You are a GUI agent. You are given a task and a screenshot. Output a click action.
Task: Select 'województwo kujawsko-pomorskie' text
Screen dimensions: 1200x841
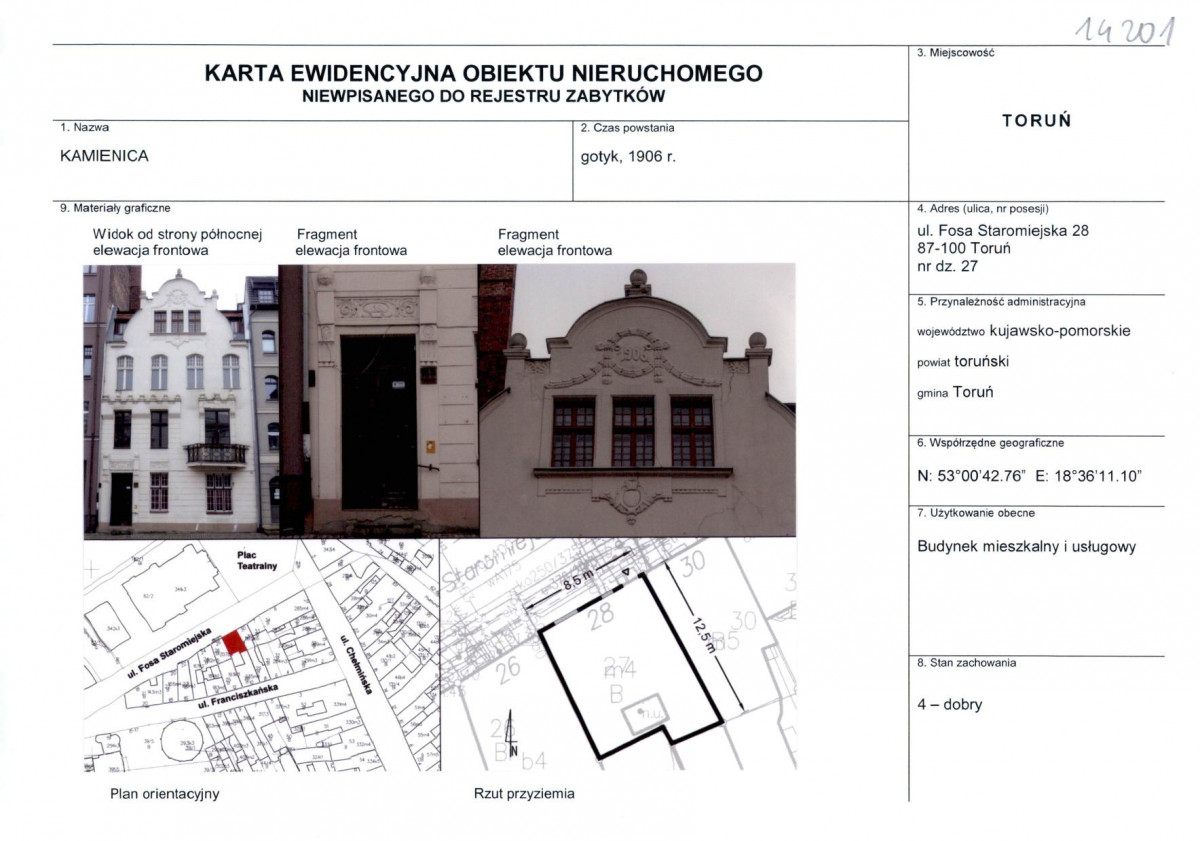(x=1024, y=331)
